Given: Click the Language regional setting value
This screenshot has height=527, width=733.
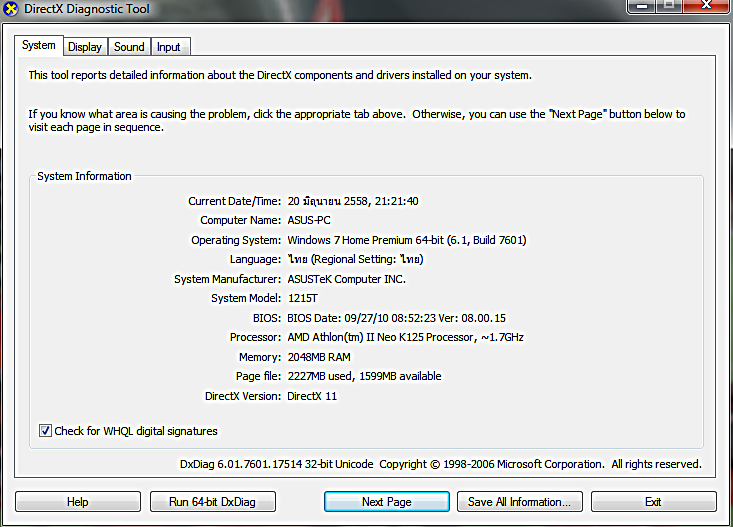Looking at the screenshot, I should [x=355, y=260].
